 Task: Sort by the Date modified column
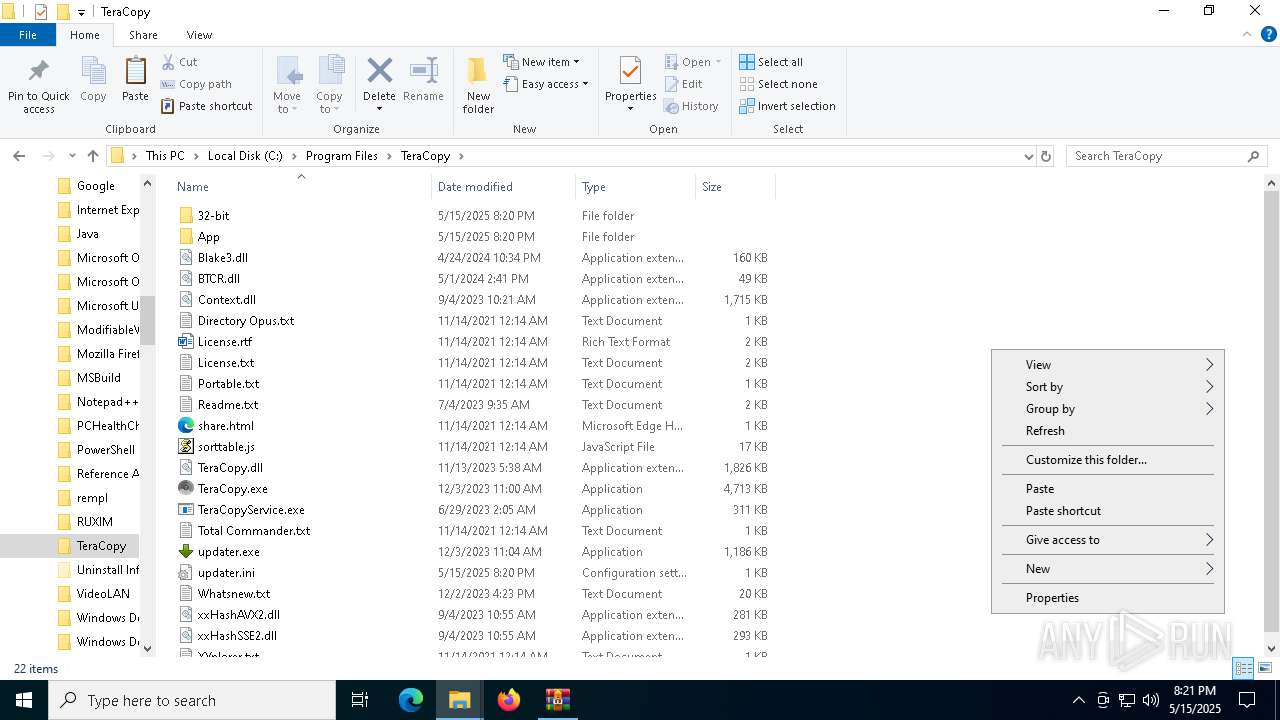point(504,186)
